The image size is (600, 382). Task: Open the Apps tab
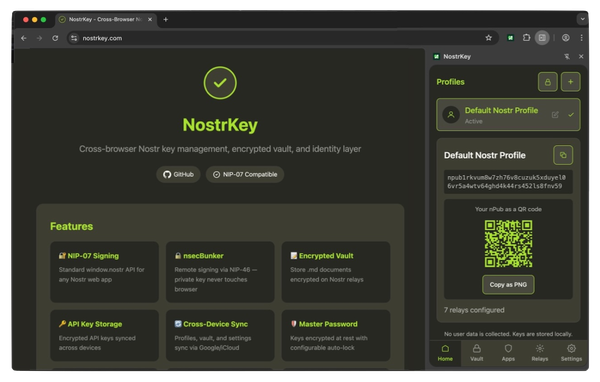508,353
